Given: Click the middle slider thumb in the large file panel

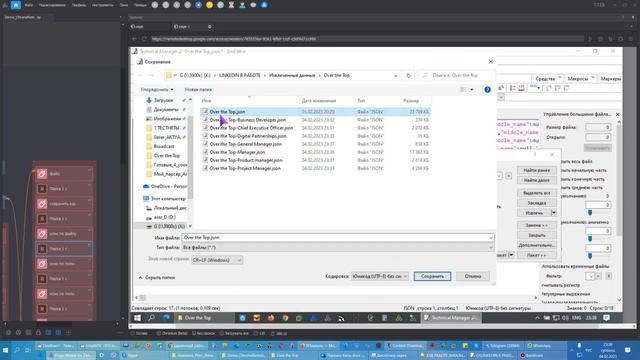Looking at the screenshot, I should 590,239.
